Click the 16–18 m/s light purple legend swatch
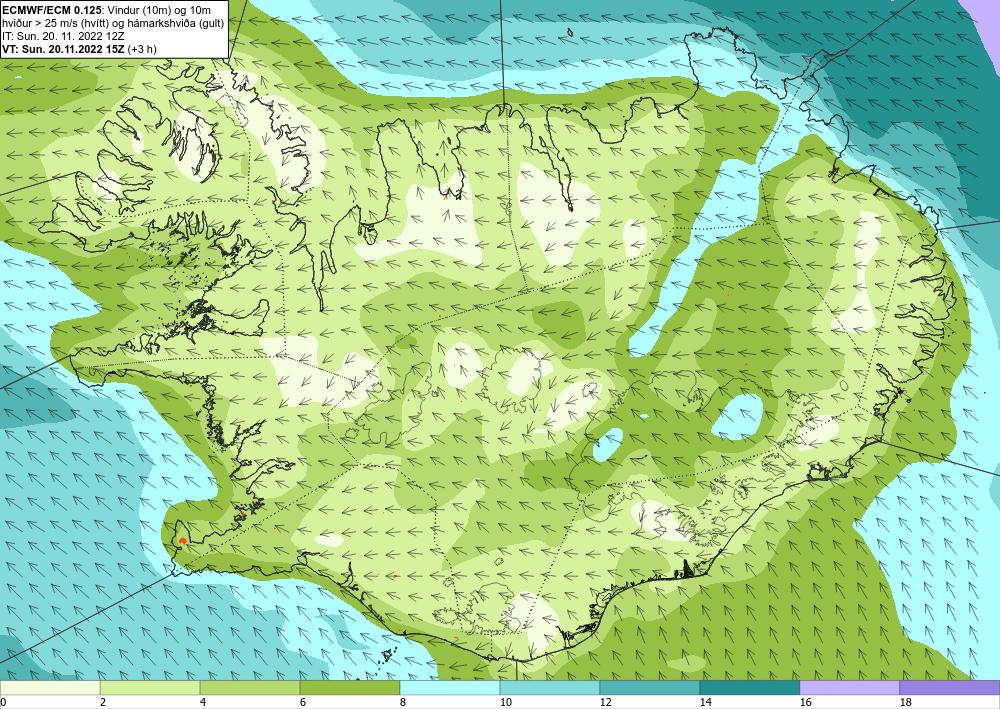This screenshot has height=709, width=1000. click(x=849, y=688)
